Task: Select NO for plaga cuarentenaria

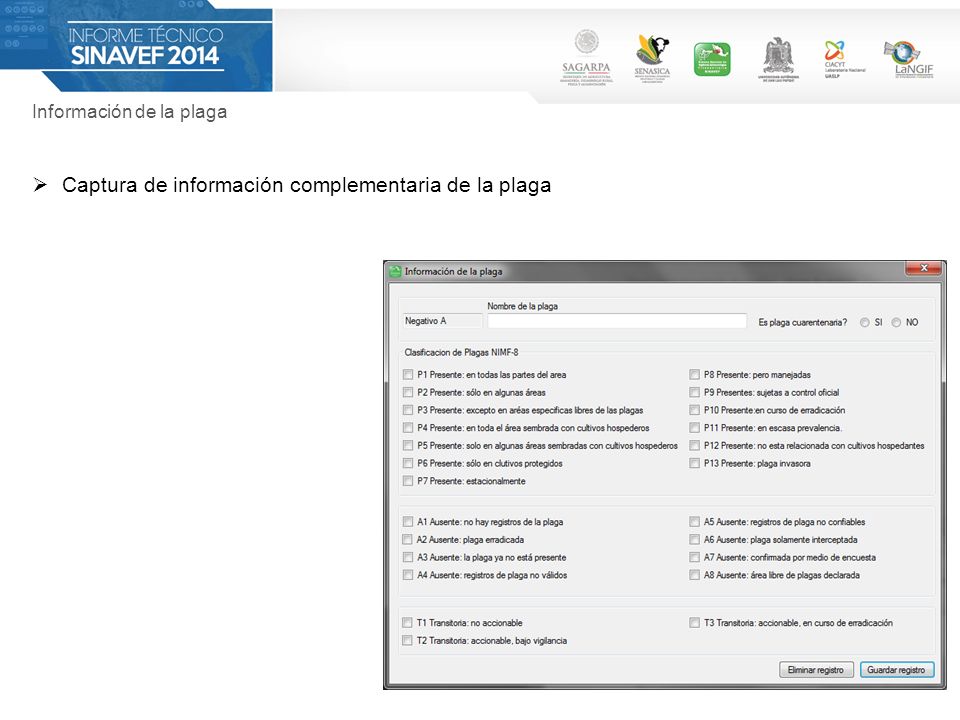Action: (896, 323)
